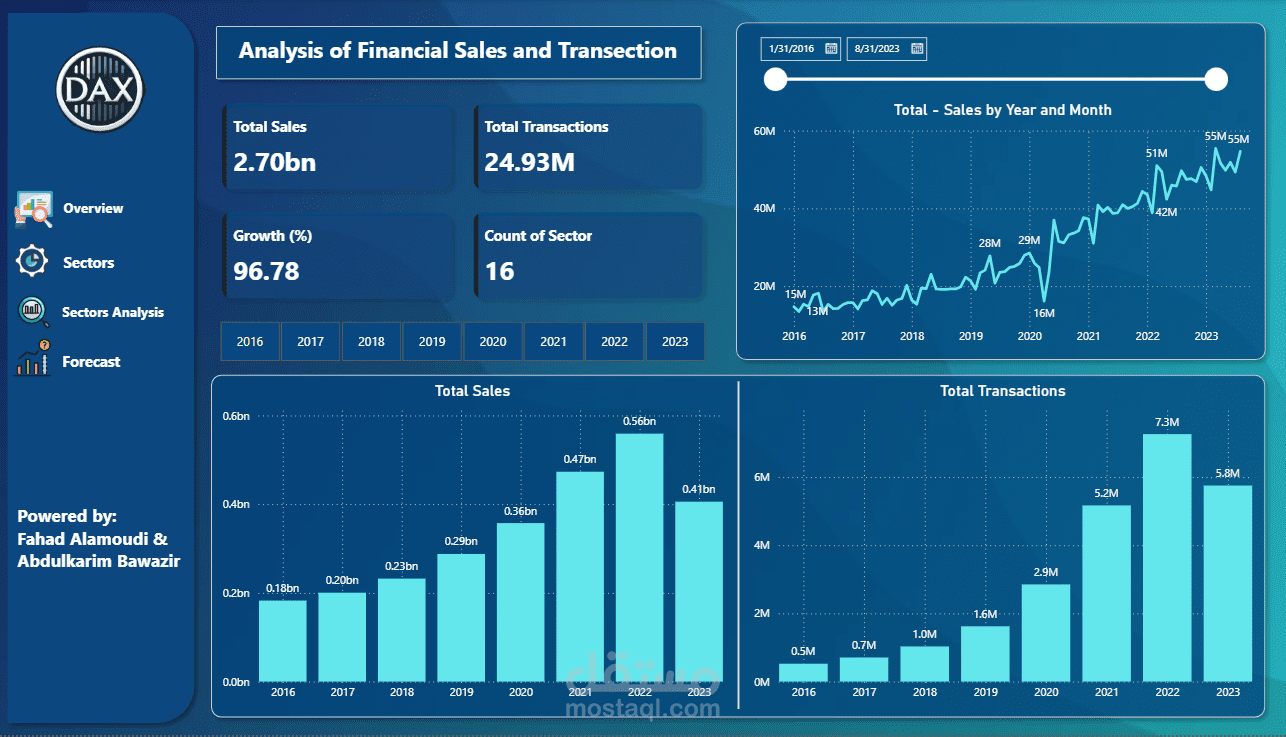Click the 2023 Total Sales bar

(x=698, y=592)
